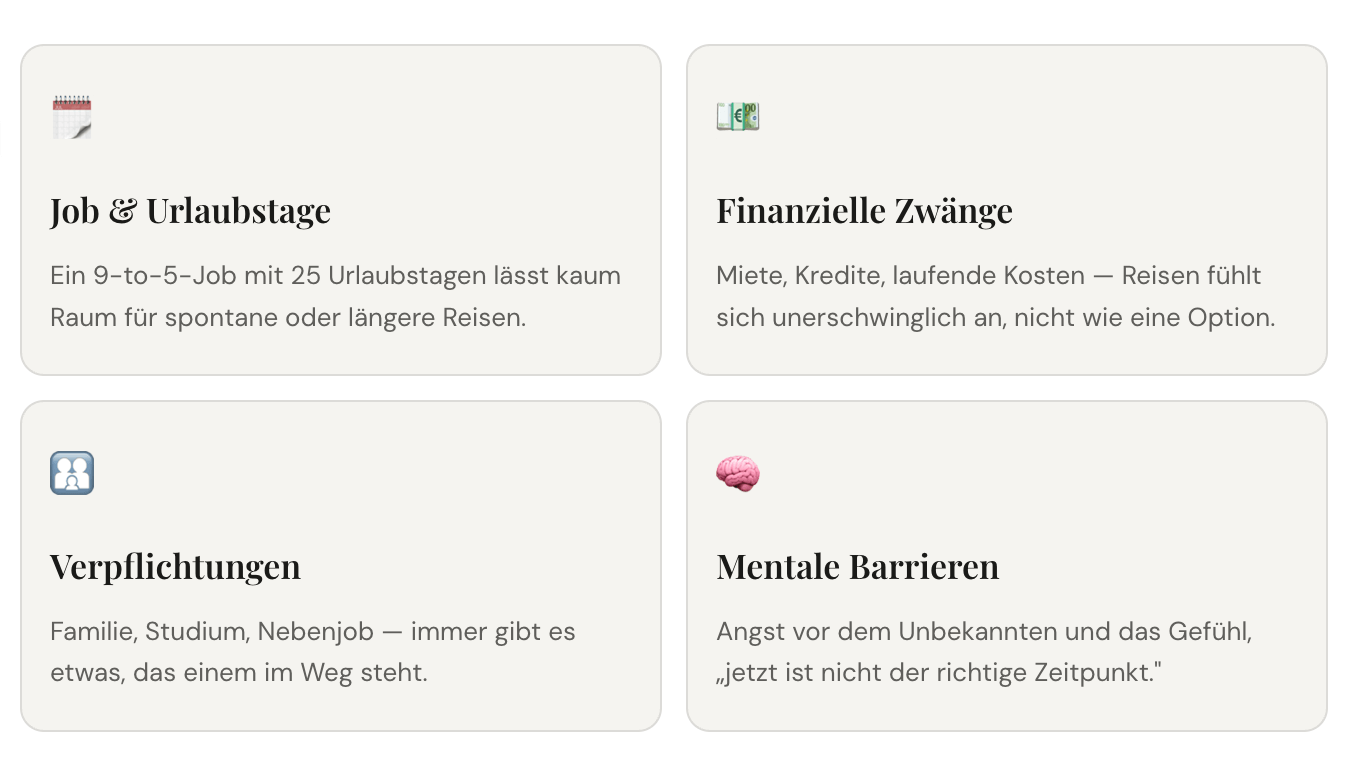Click the calendar emoji icon
This screenshot has width=1346, height=762.
[x=72, y=117]
